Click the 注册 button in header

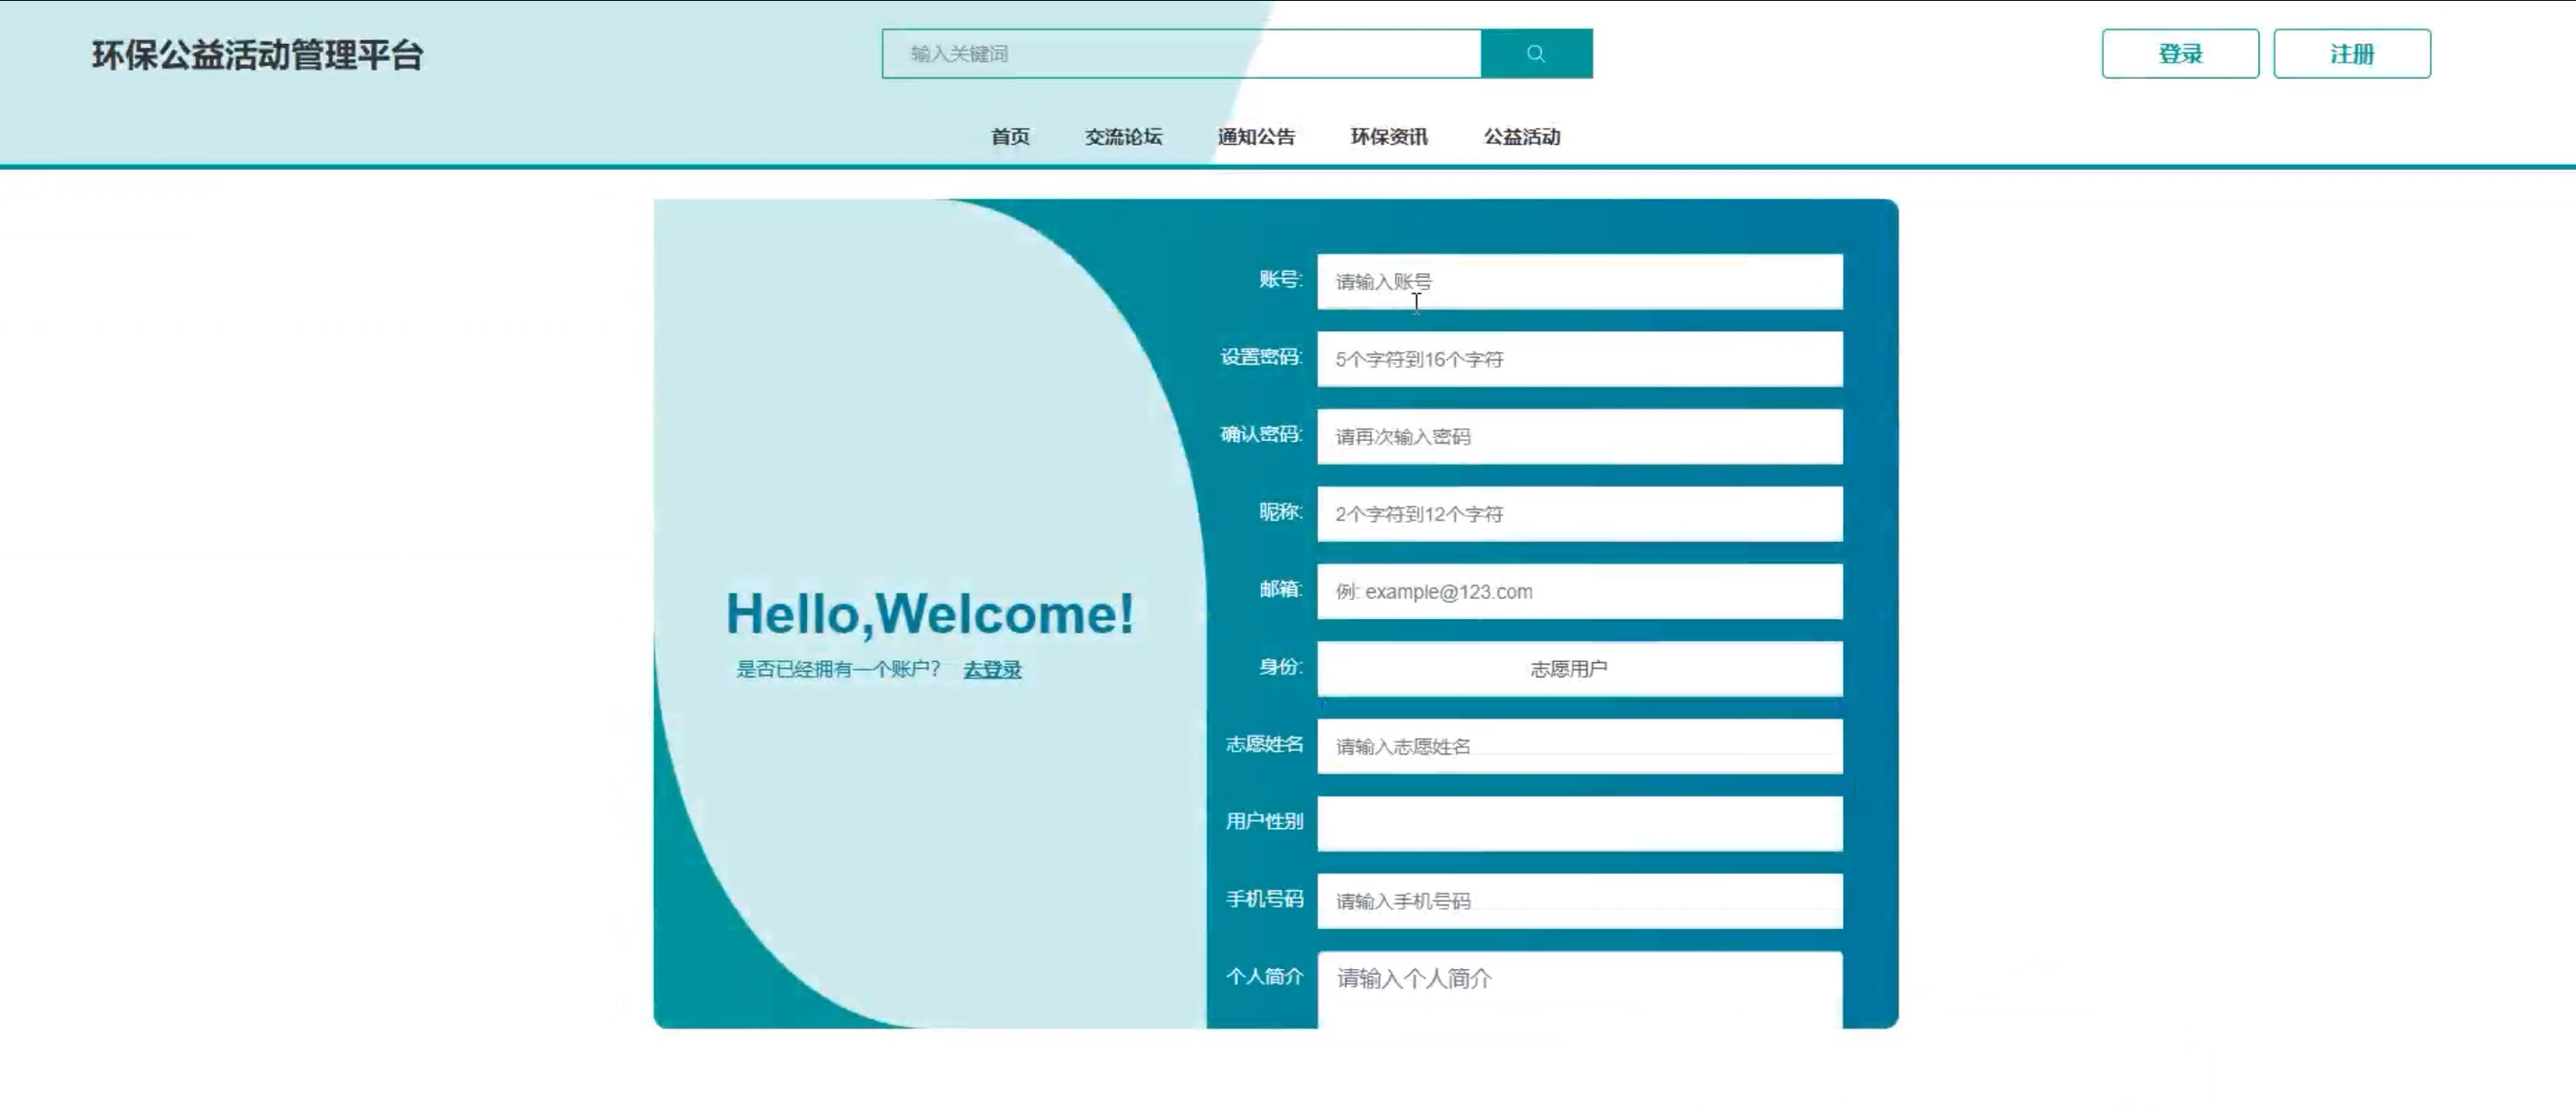[2351, 54]
